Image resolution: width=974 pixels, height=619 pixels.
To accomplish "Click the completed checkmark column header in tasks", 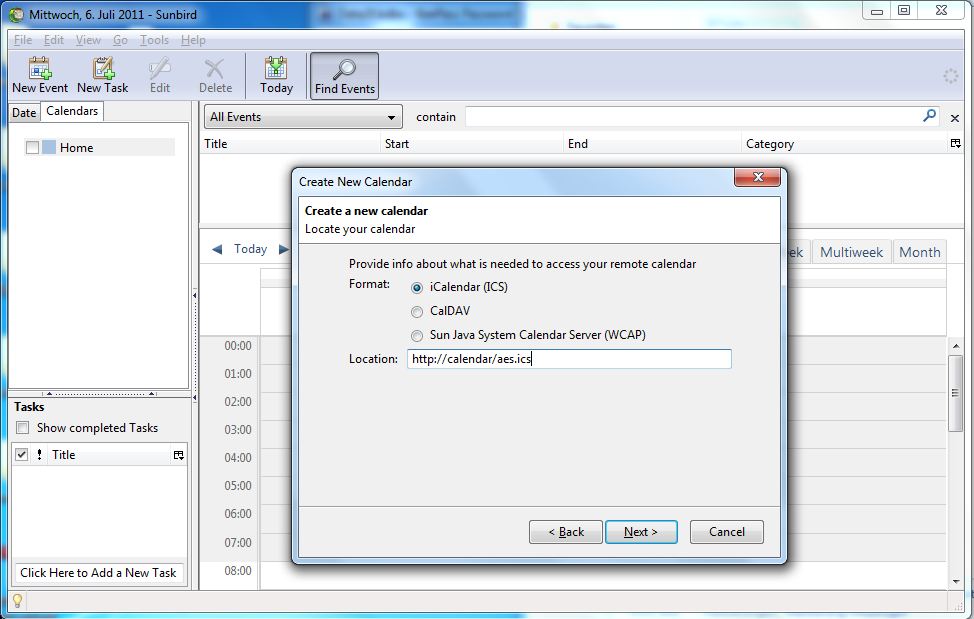I will pos(22,454).
